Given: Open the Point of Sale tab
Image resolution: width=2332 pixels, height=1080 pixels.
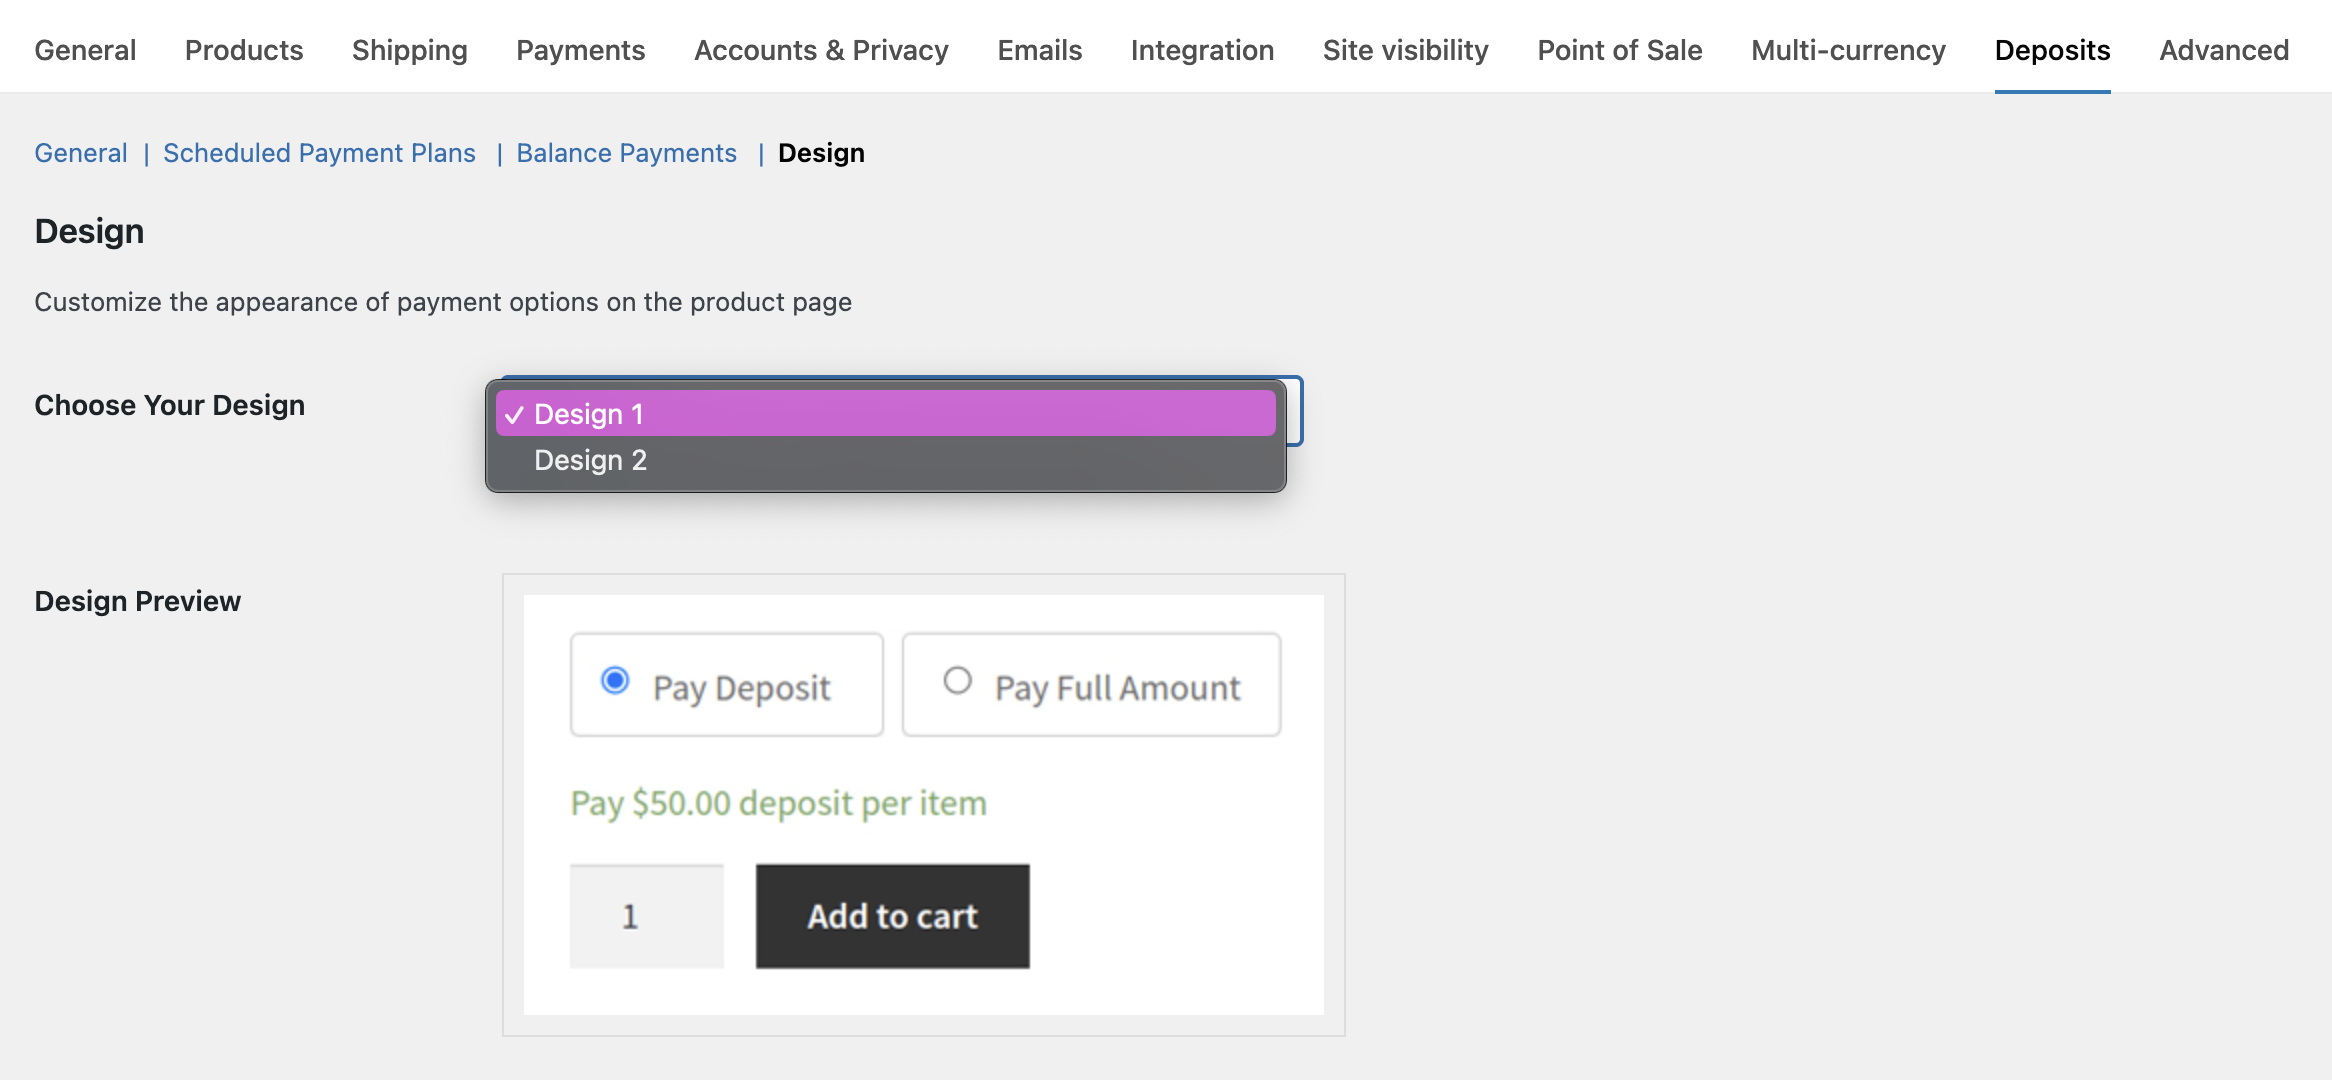Looking at the screenshot, I should click(x=1619, y=50).
